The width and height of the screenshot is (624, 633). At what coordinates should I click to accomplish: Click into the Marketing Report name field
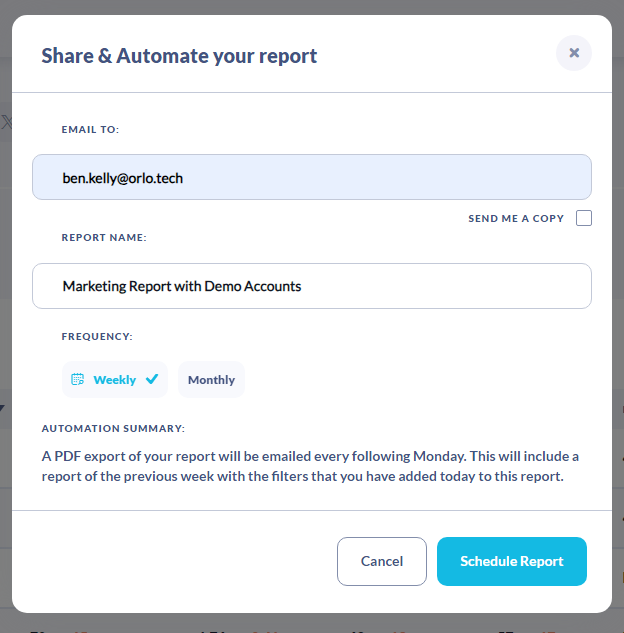pos(312,286)
